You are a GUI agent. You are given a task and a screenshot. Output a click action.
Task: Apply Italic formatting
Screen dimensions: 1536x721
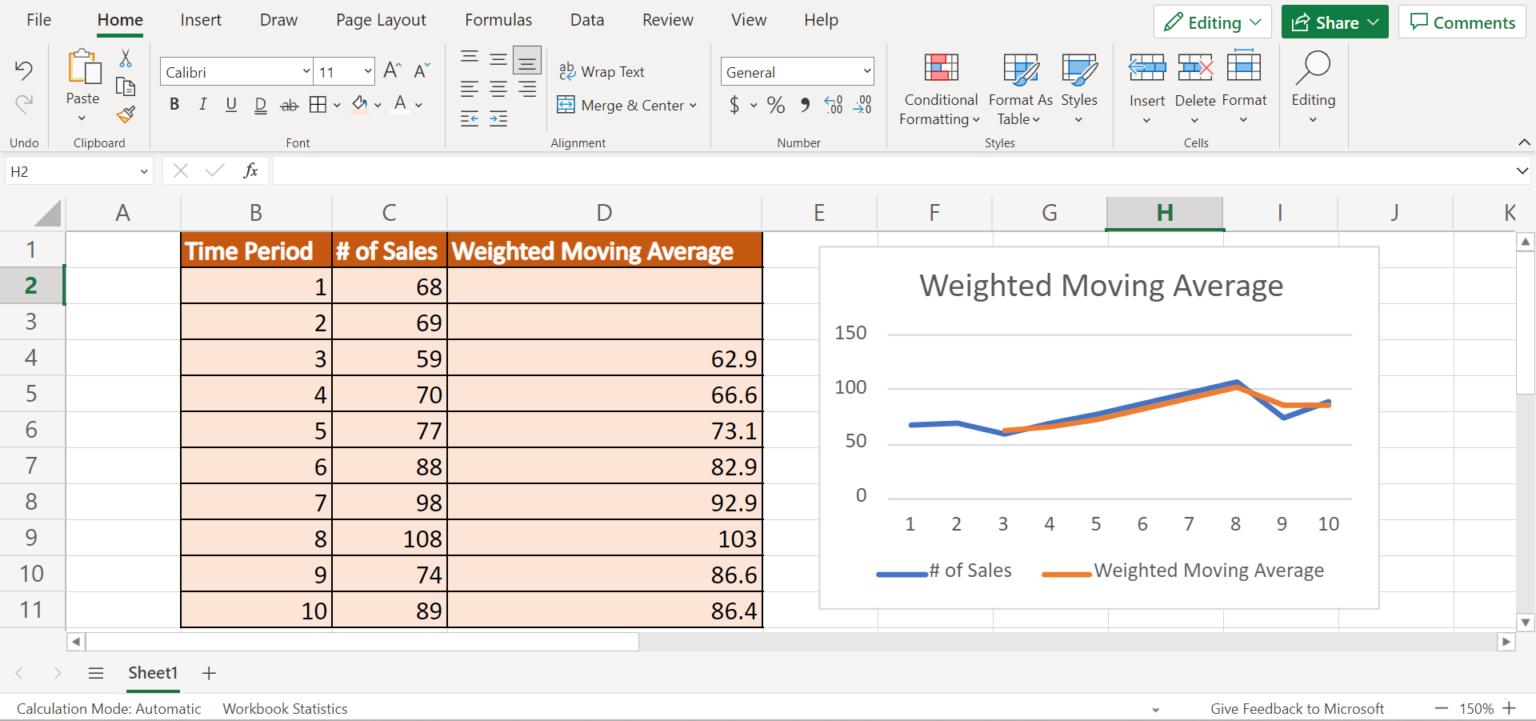pyautogui.click(x=202, y=104)
